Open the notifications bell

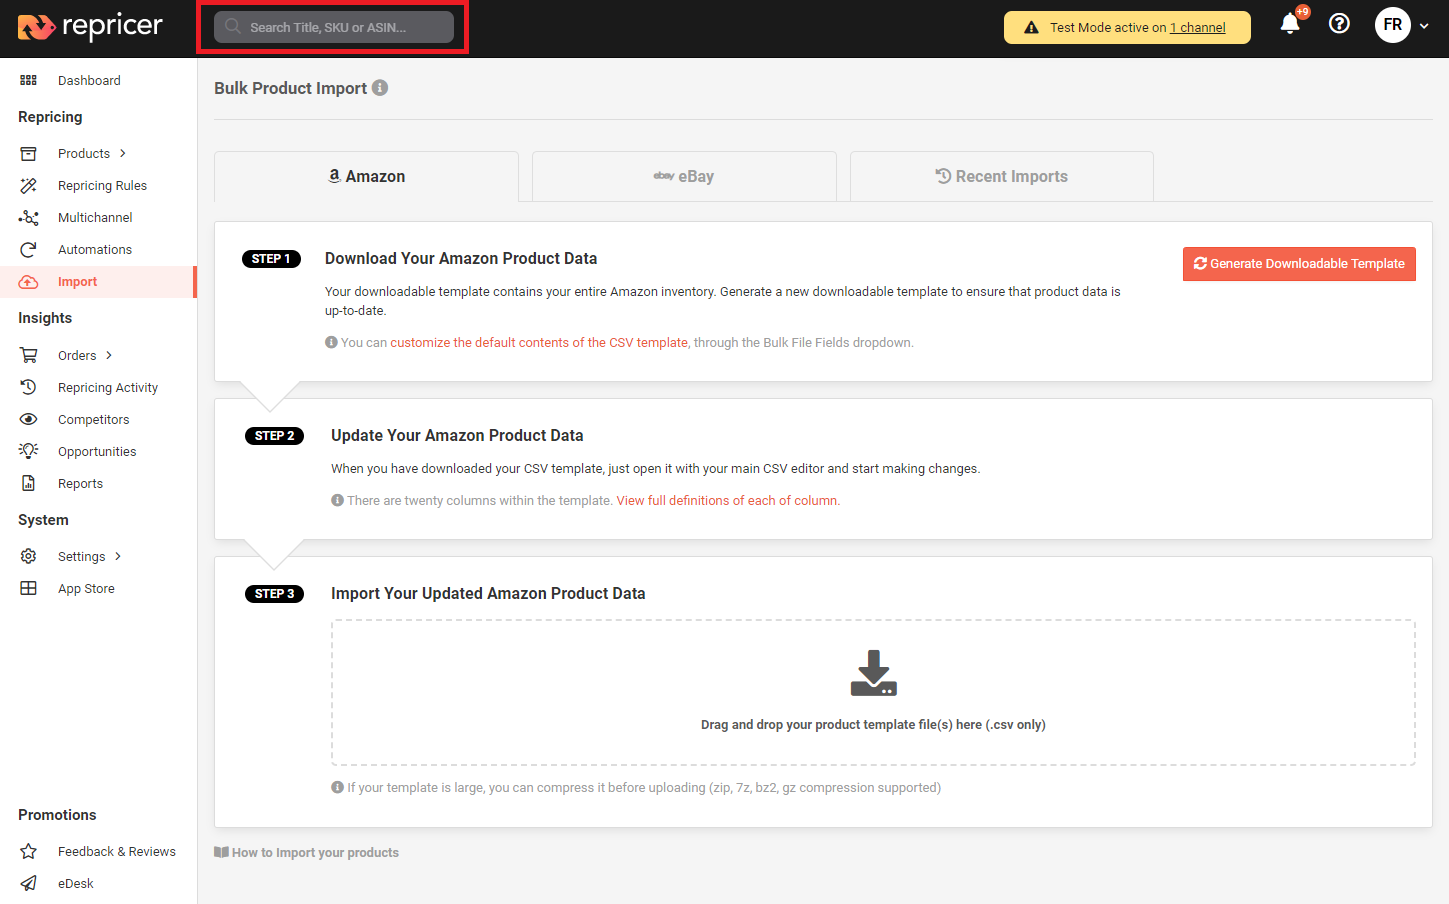(x=1290, y=24)
